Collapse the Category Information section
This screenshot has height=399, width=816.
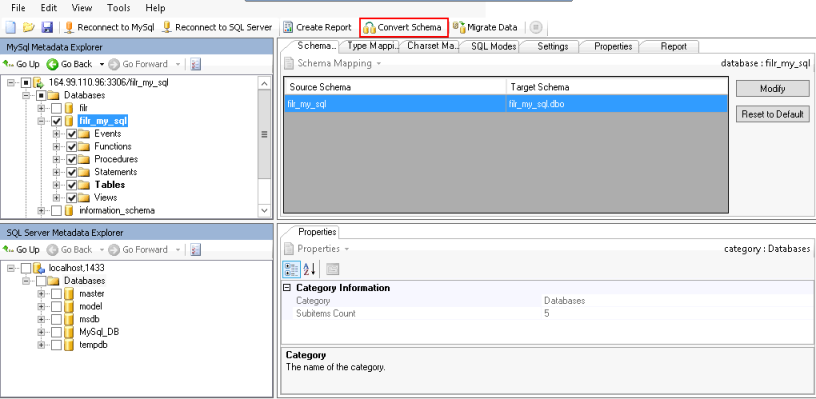point(287,288)
